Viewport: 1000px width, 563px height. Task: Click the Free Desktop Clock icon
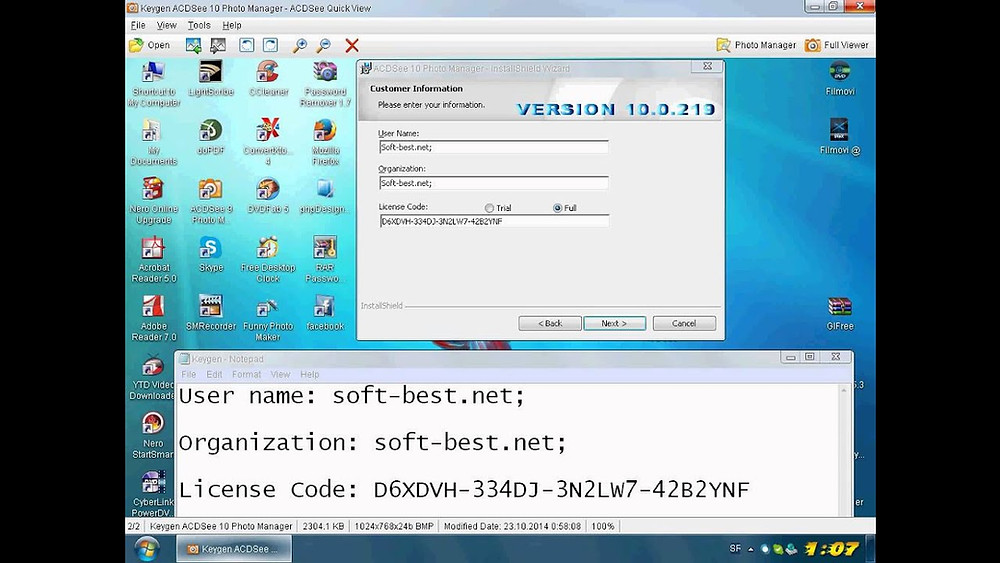(268, 260)
